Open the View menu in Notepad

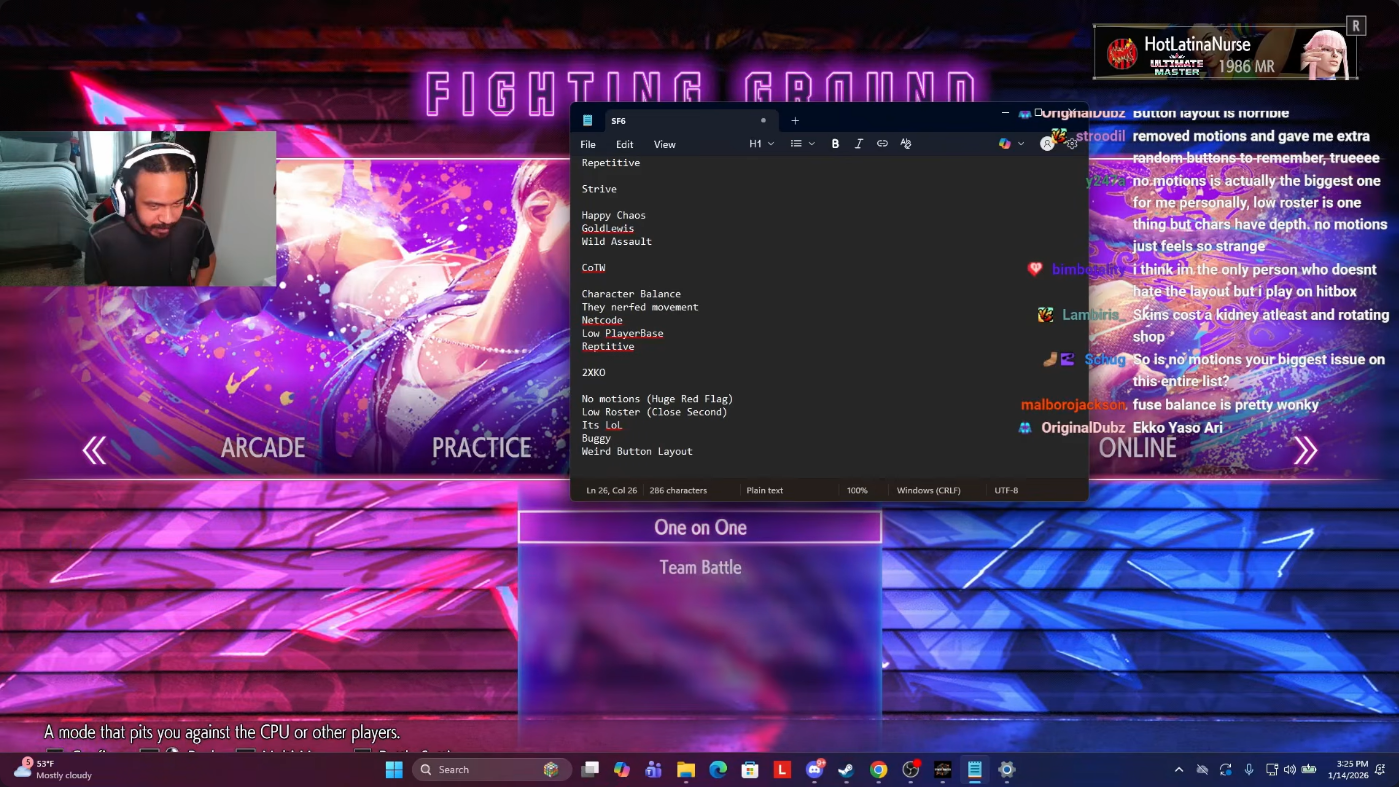pyautogui.click(x=665, y=144)
